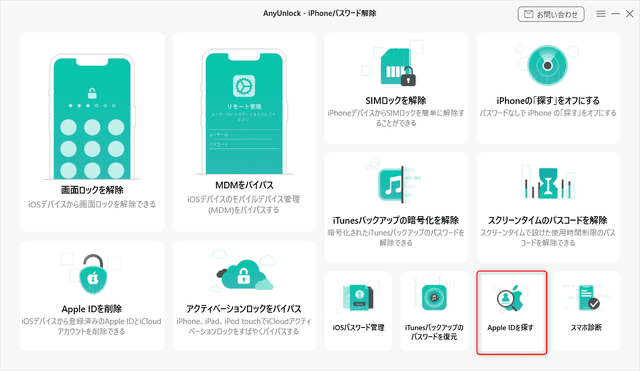640x371 pixels.
Task: Click the iOS password manager book icon
Action: (x=358, y=298)
